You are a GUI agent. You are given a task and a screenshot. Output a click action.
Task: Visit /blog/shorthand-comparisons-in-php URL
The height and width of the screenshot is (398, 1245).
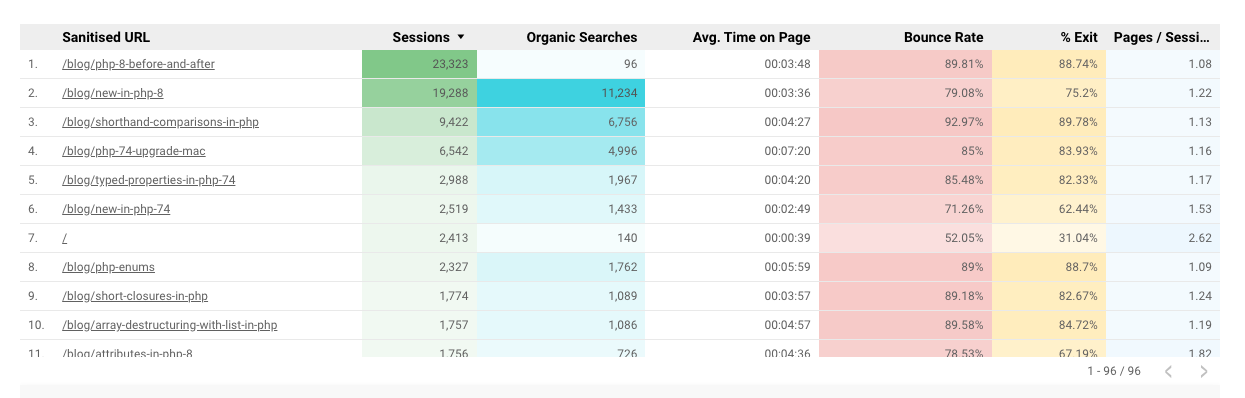[160, 122]
